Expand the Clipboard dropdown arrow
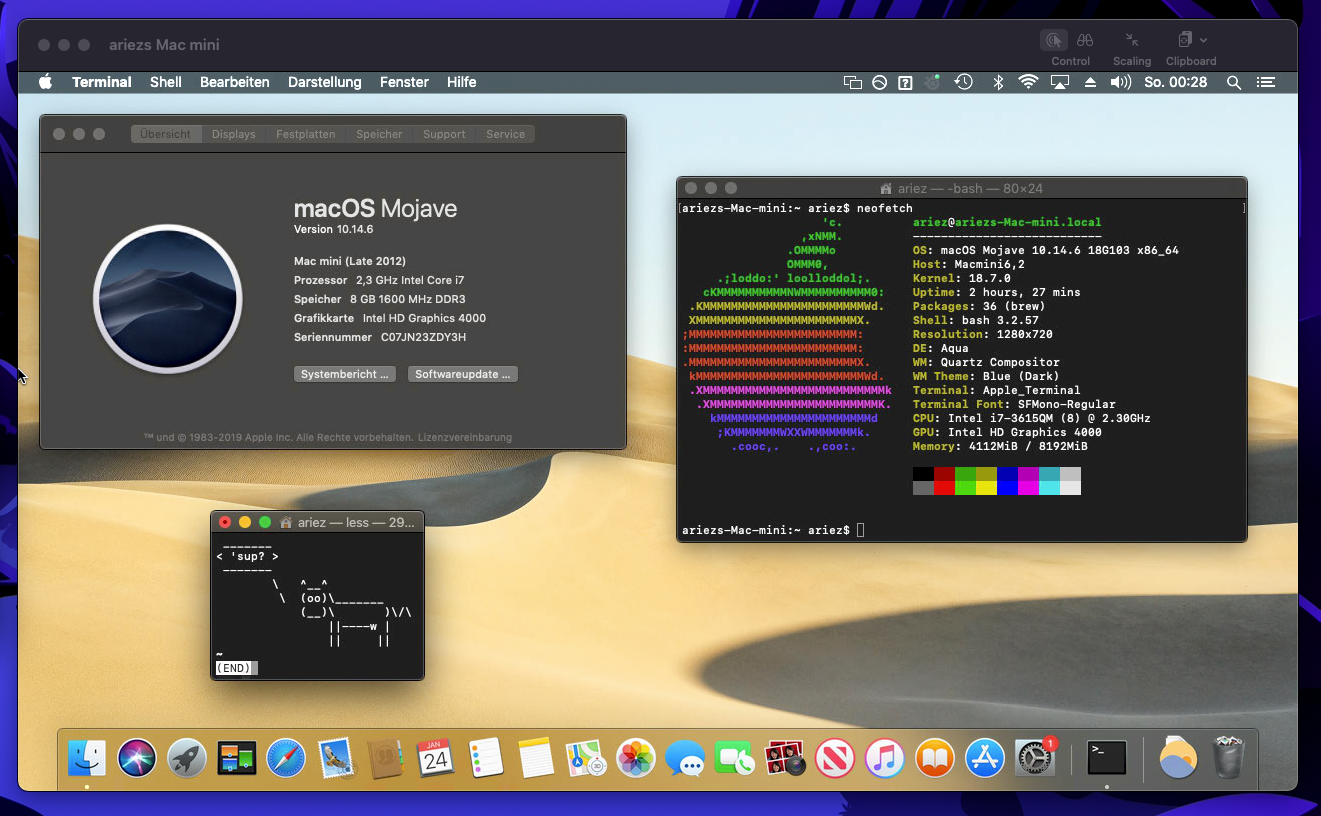 pos(1204,40)
